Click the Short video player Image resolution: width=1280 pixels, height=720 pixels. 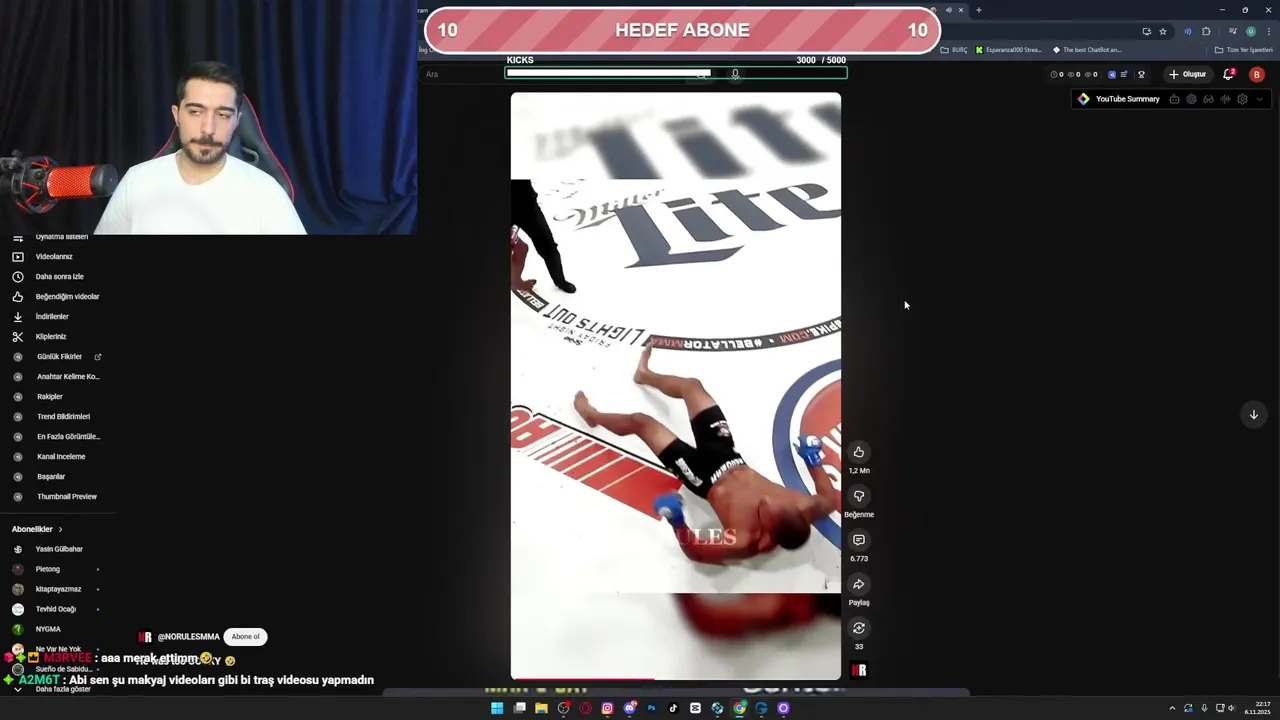(x=676, y=386)
